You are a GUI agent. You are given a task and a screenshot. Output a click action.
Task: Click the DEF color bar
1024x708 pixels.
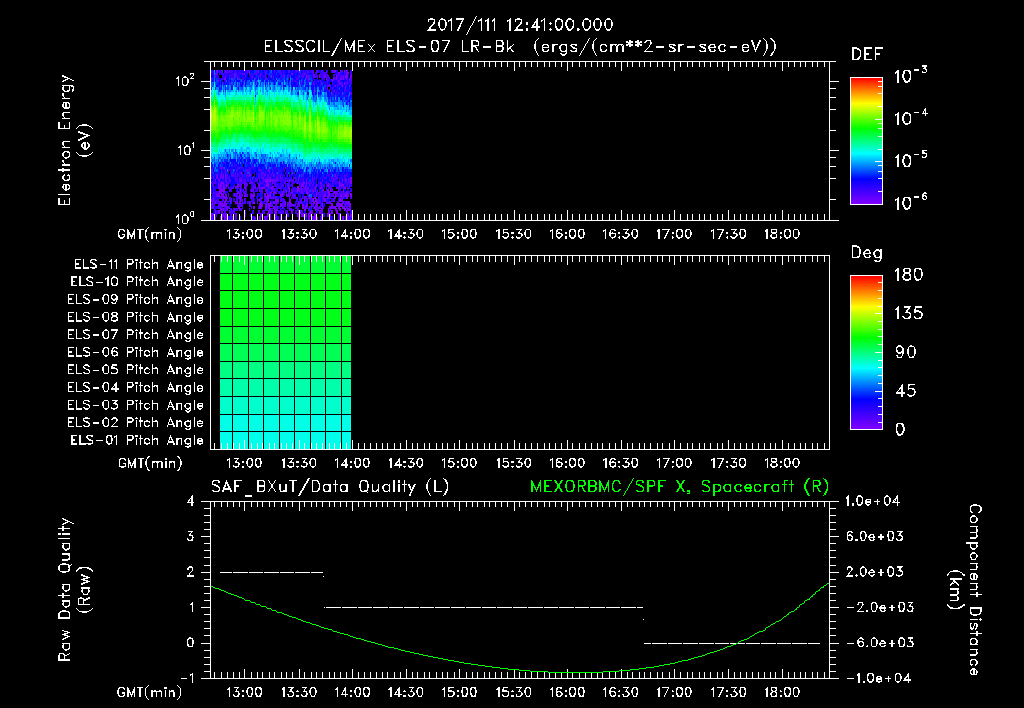866,140
